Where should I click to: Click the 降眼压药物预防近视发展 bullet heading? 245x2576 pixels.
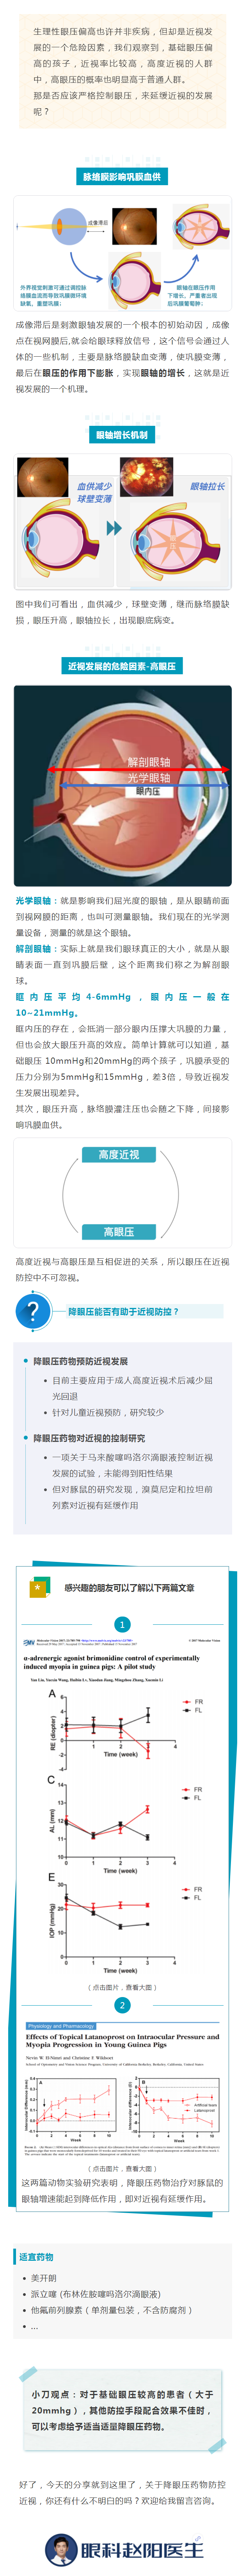click(x=80, y=1360)
